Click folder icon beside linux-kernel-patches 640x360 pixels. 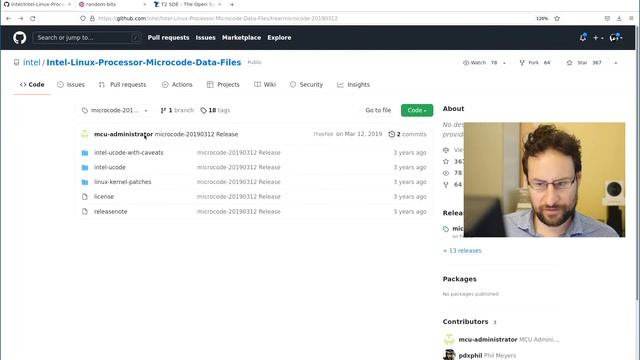[85, 182]
